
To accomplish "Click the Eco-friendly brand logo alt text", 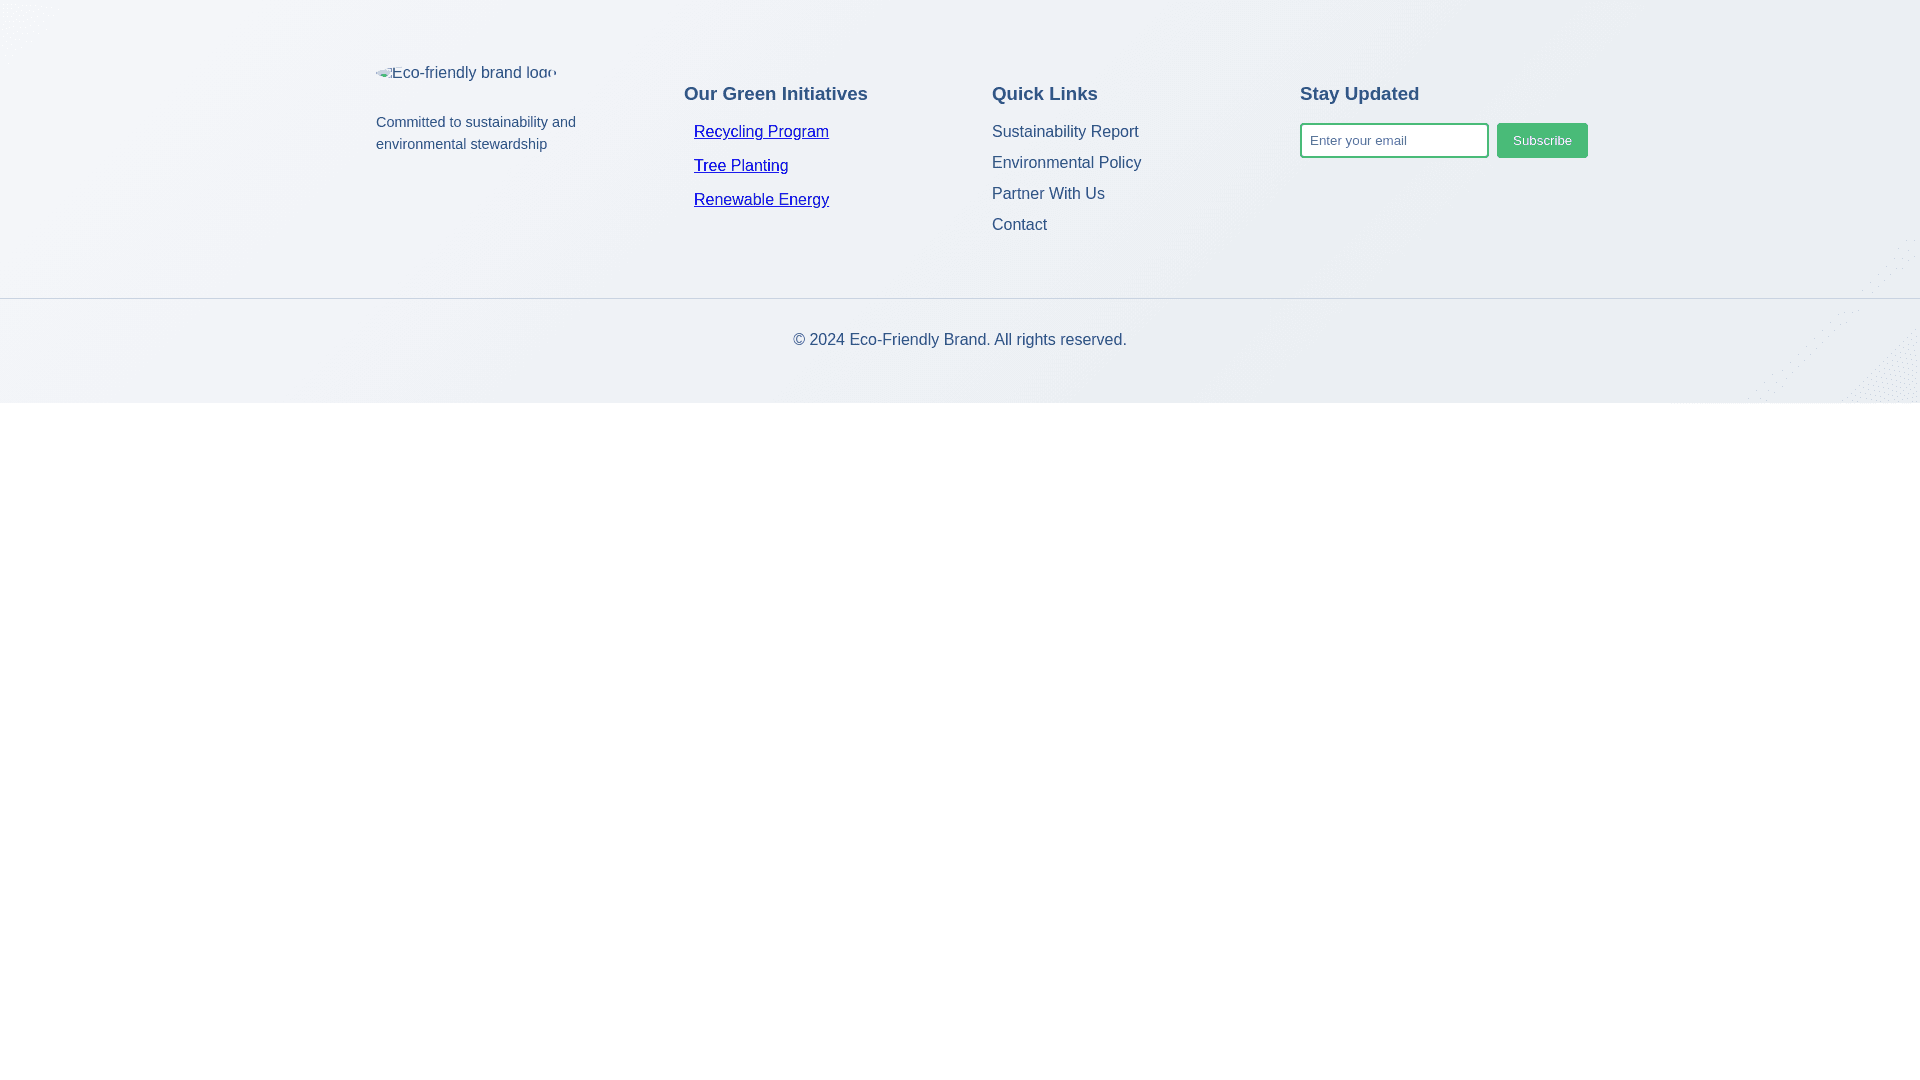I will [474, 73].
